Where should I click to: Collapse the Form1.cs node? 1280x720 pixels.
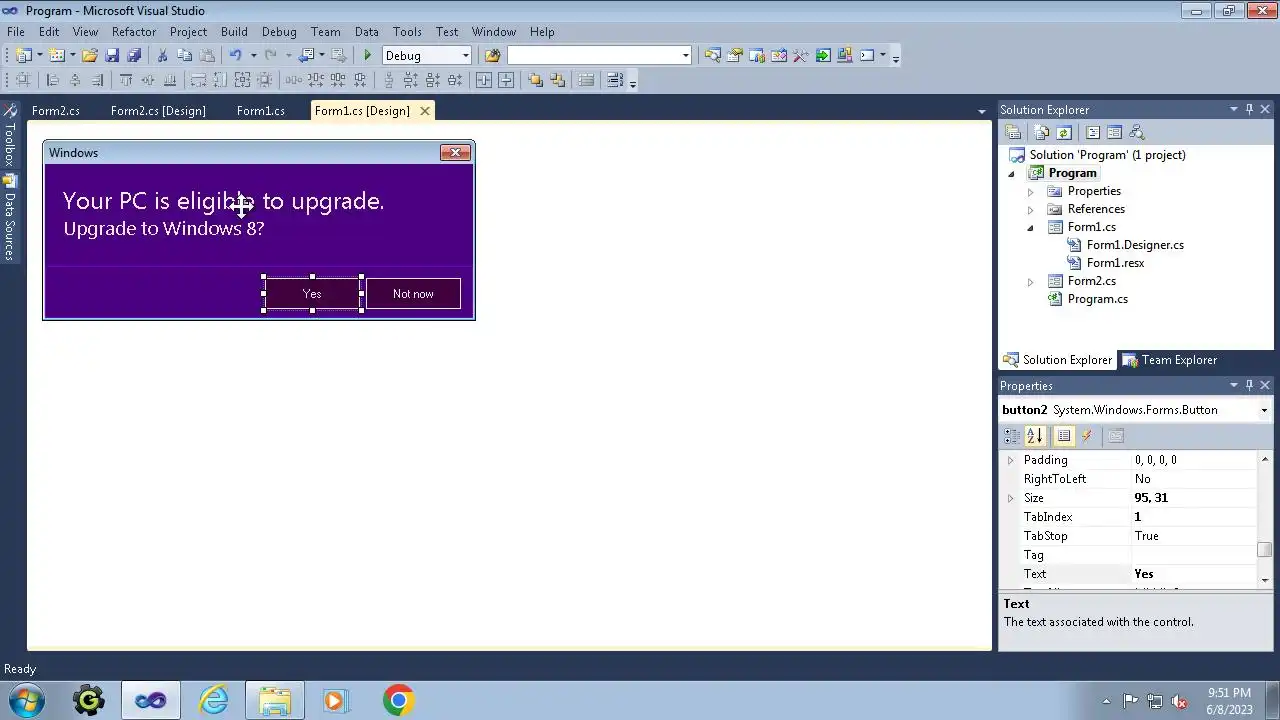(x=1030, y=228)
